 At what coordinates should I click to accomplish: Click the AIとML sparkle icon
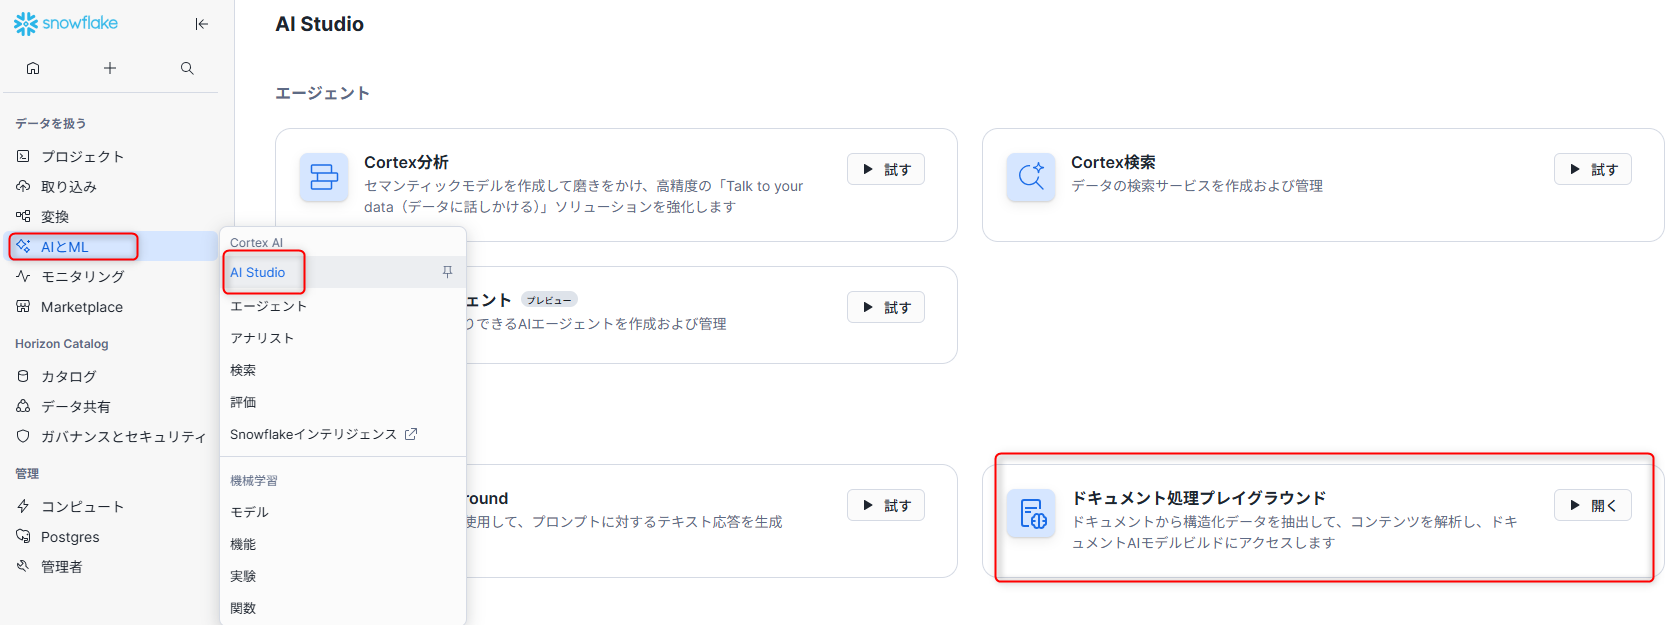pos(23,246)
